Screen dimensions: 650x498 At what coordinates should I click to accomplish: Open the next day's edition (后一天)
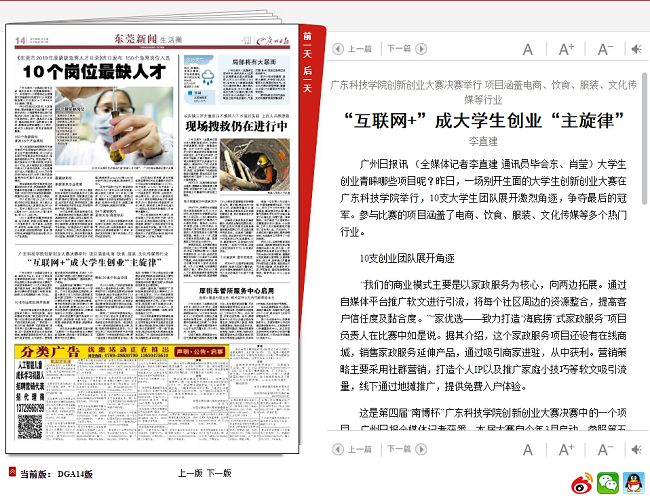tap(307, 79)
